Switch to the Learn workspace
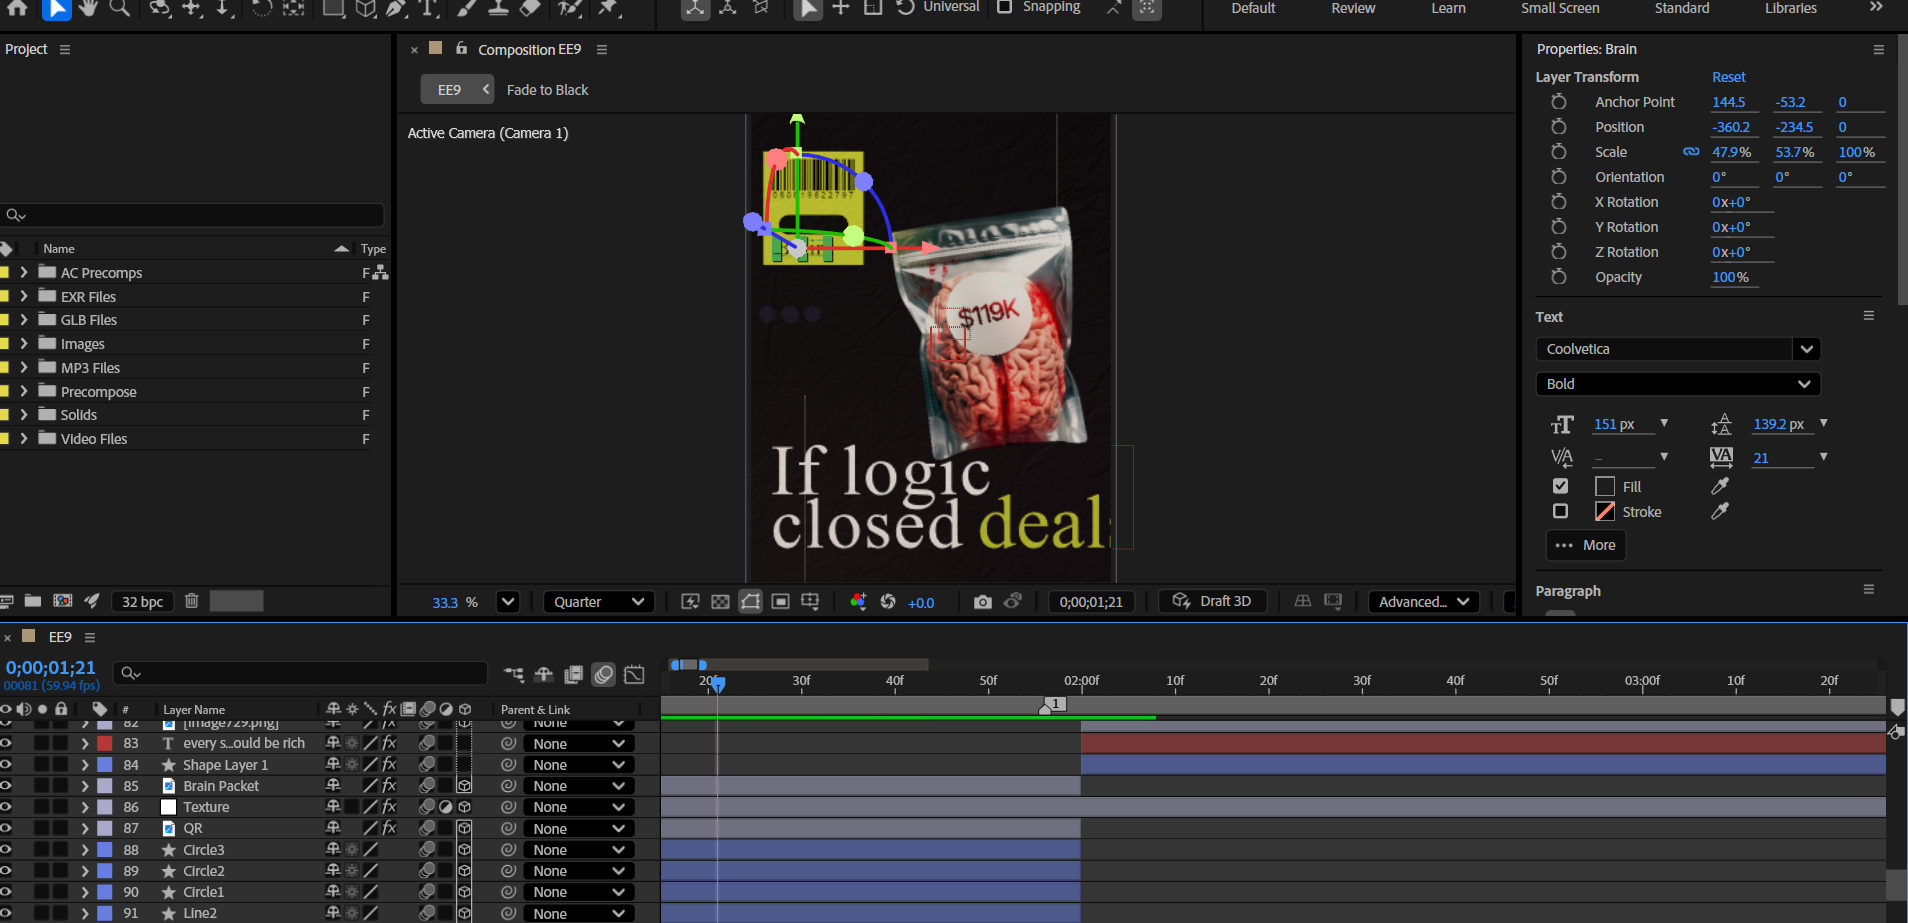1908x923 pixels. [1448, 8]
